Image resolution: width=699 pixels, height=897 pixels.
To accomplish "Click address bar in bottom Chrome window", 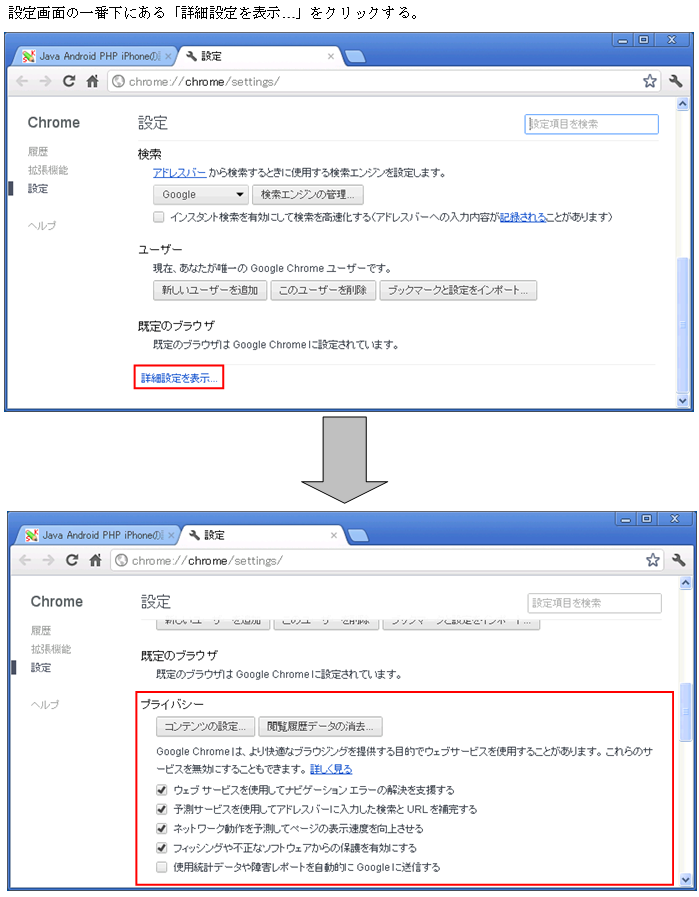I will 386,560.
